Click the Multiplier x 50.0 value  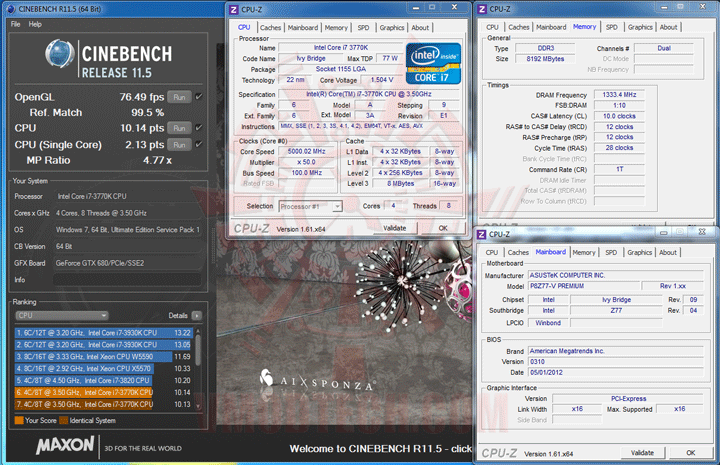point(306,162)
